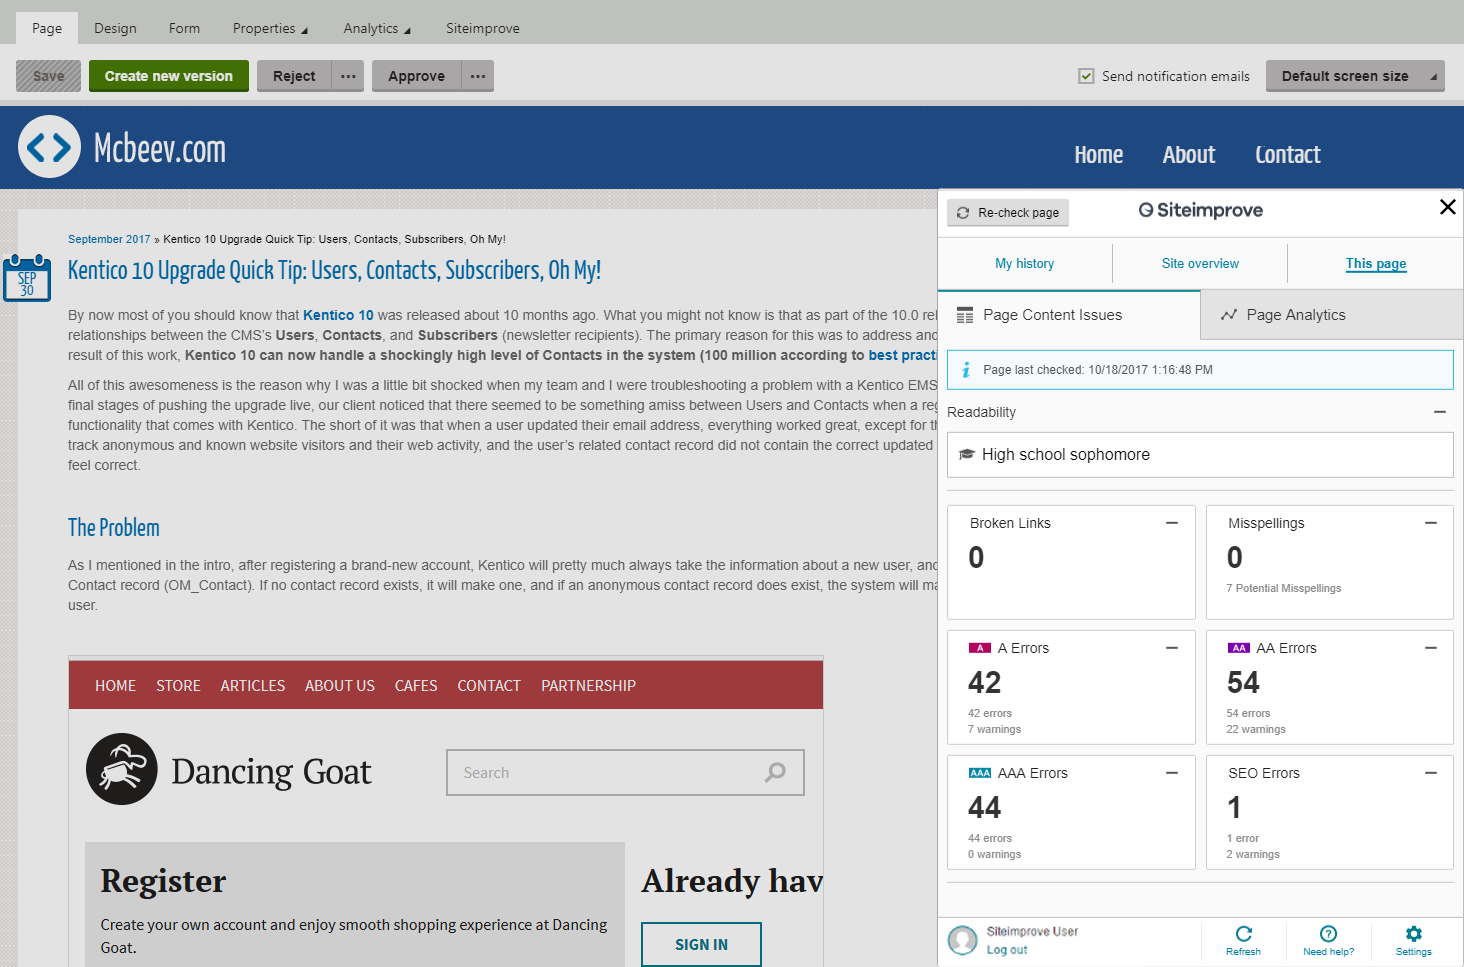Click the Page Content Issues table icon
1464x967 pixels.
point(965,315)
